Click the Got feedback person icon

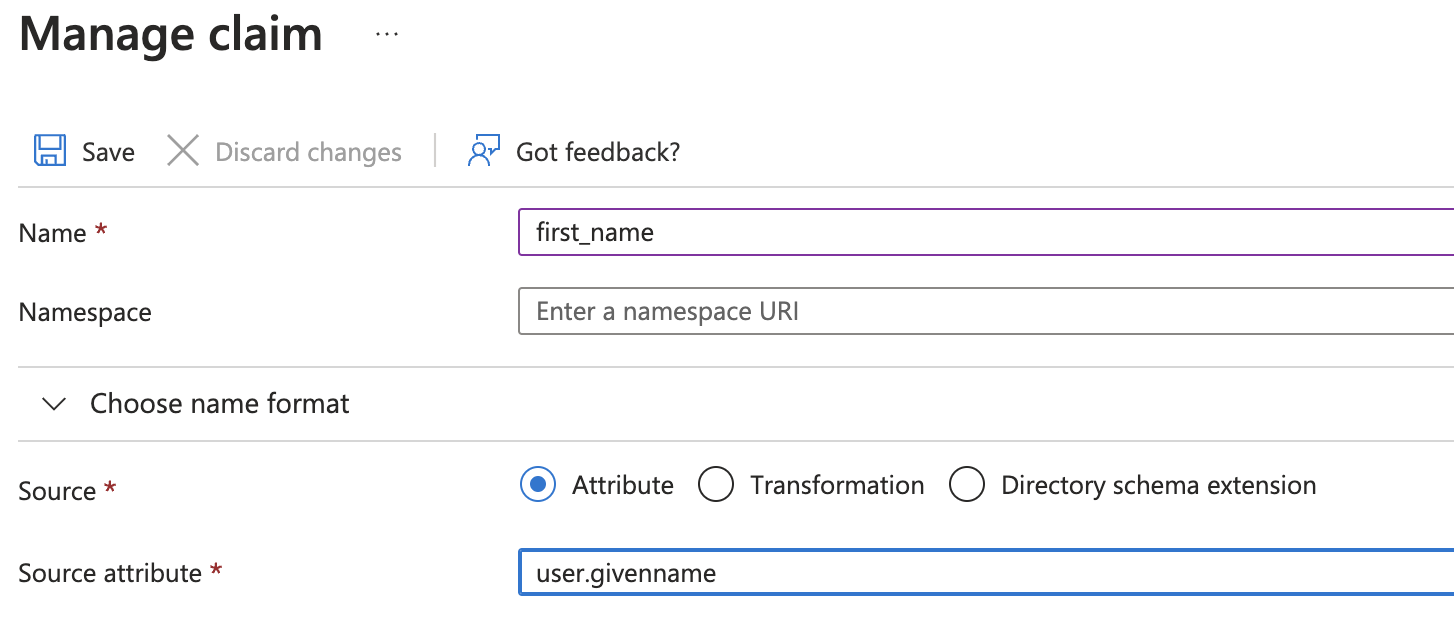coord(484,151)
